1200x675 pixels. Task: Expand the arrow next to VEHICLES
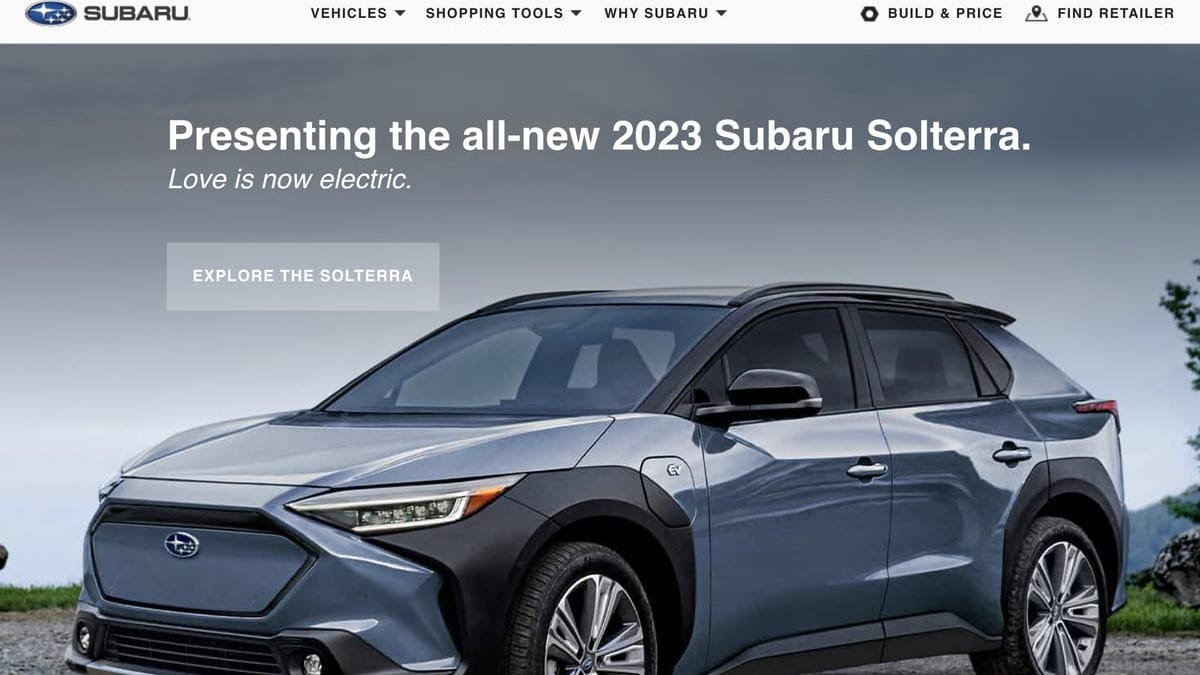tap(400, 14)
